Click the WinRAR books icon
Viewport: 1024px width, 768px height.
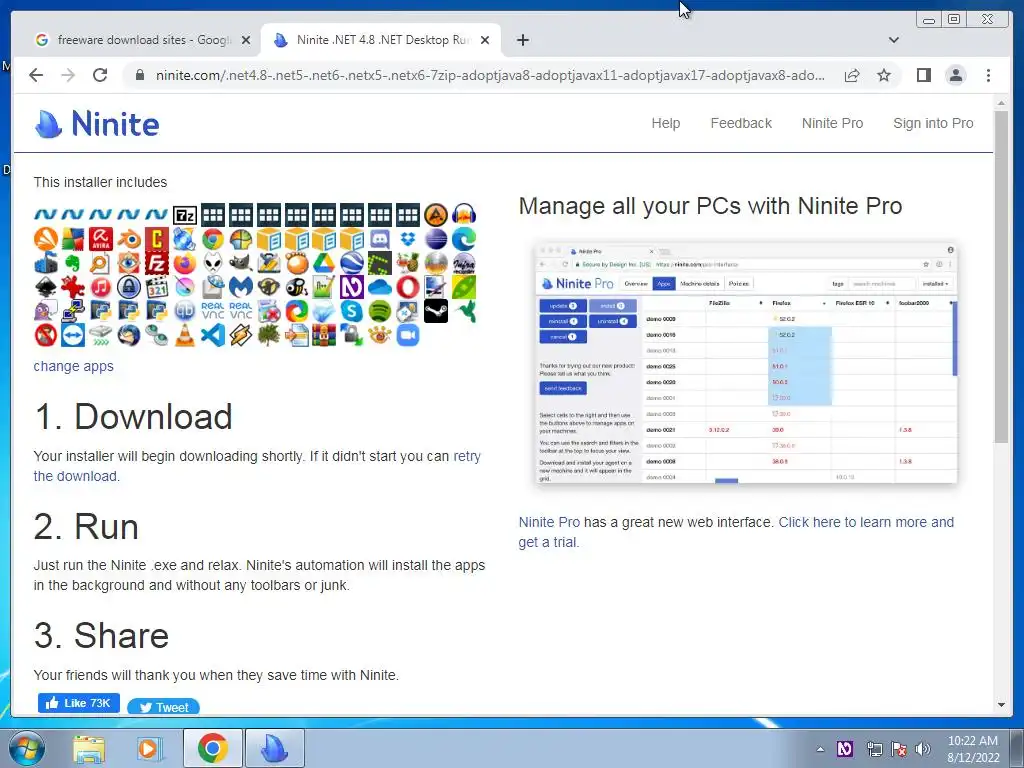tap(324, 335)
